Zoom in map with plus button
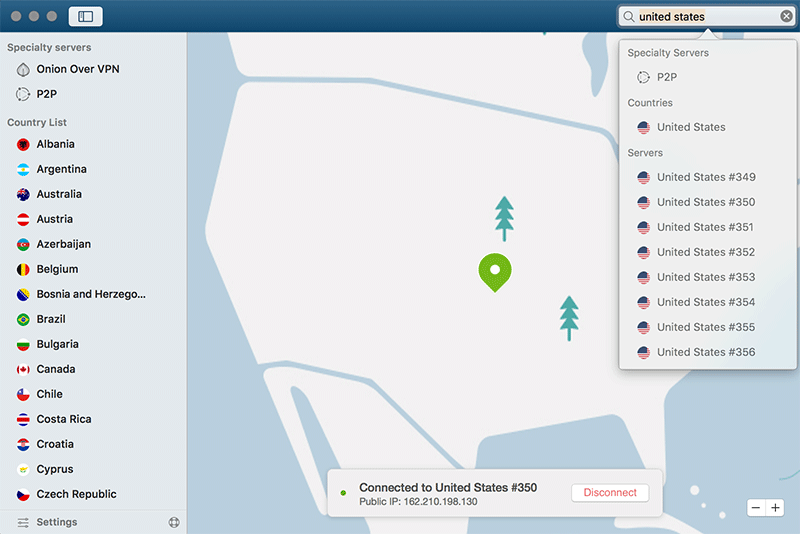 (x=776, y=507)
